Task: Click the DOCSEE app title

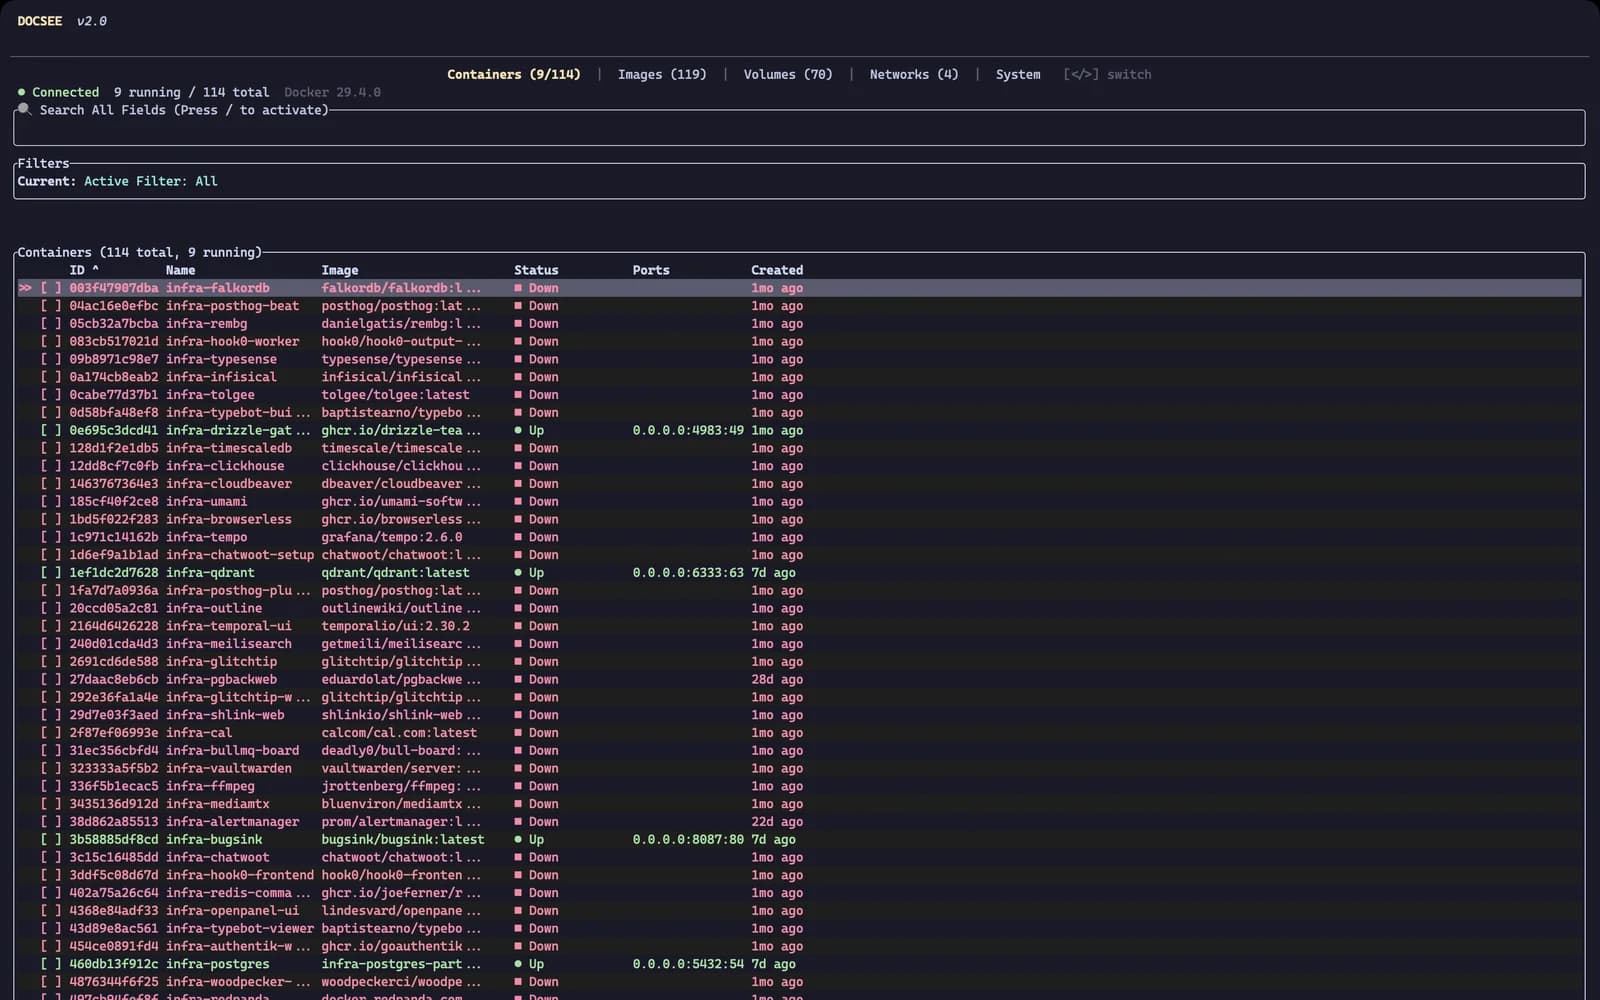Action: [40, 21]
